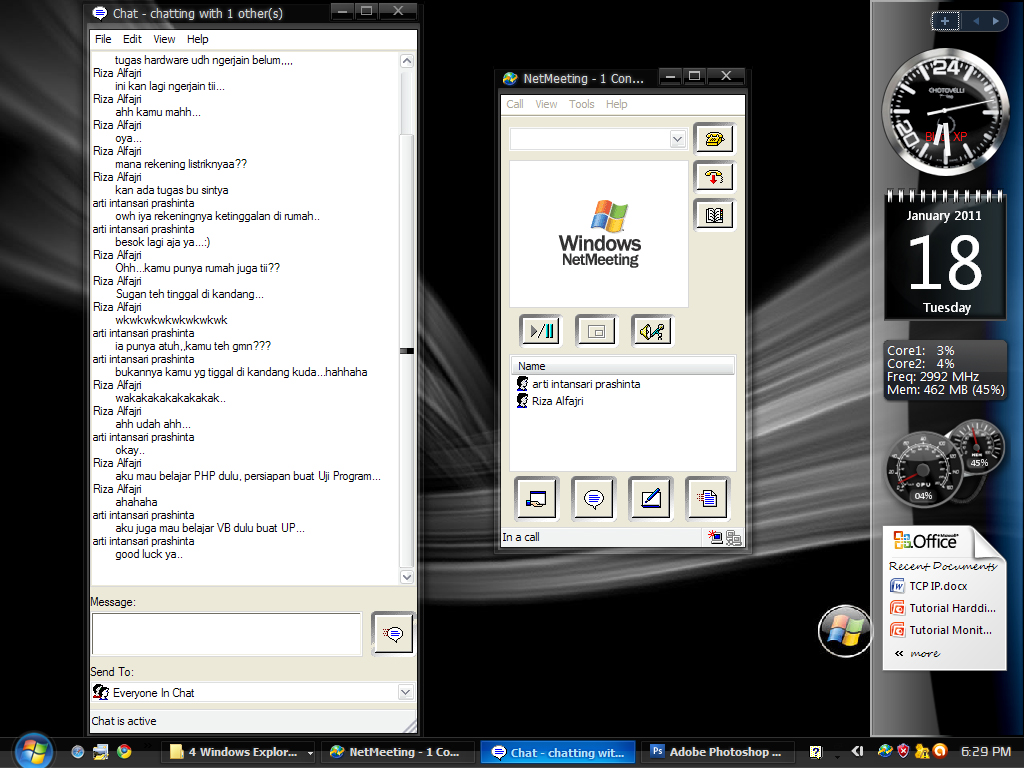Screen dimensions: 1024x768
Task: Toggle Picture-in-Picture view in NetMeeting
Action: (596, 330)
